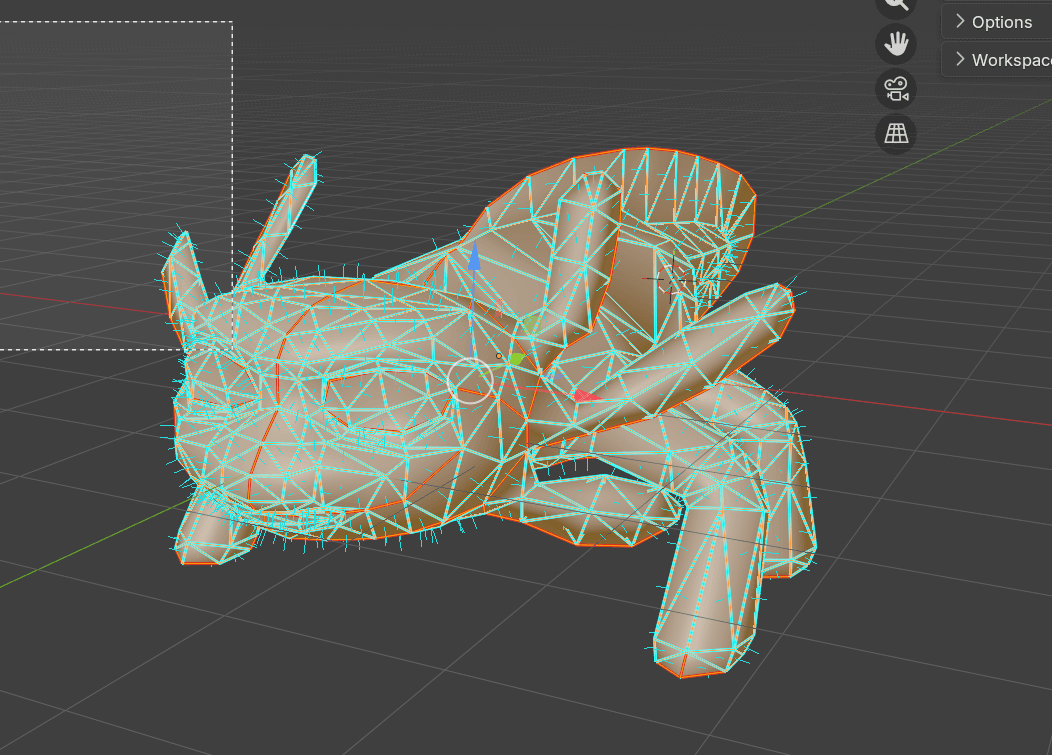Expand the Workspace panel
1052x755 pixels.
(x=996, y=60)
